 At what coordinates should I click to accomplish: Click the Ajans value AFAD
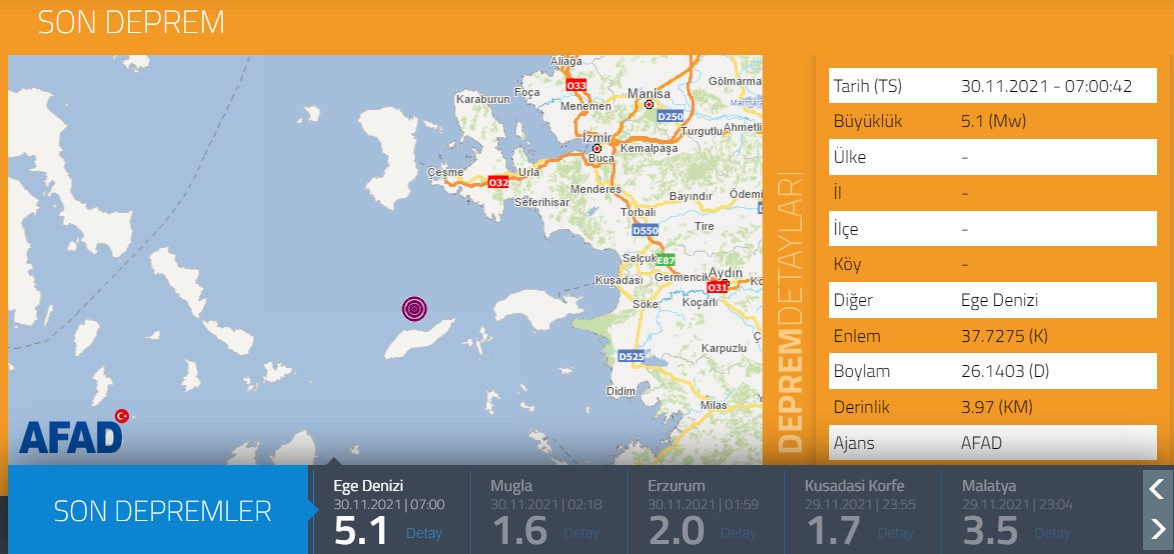981,443
